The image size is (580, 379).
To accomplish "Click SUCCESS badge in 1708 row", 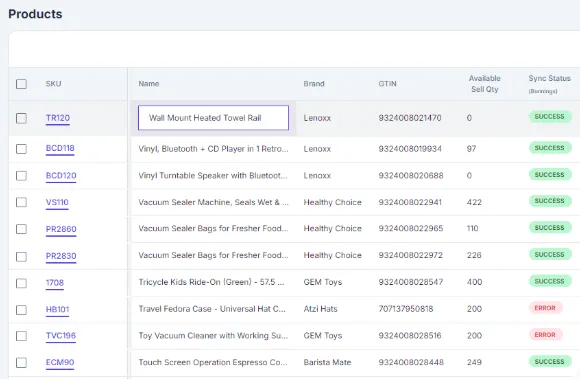I will click(x=550, y=281).
